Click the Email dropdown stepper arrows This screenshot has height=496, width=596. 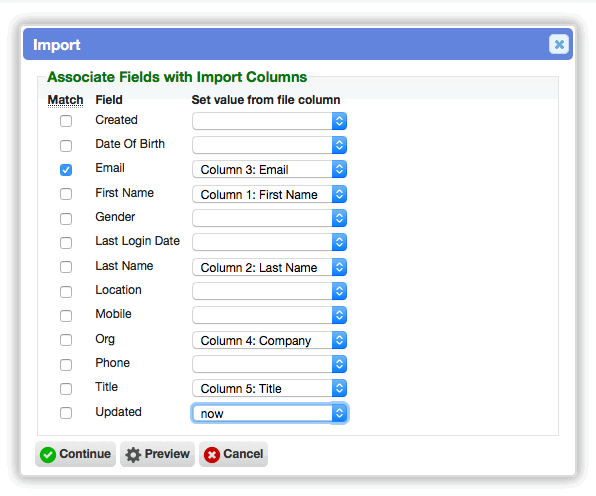coord(339,169)
